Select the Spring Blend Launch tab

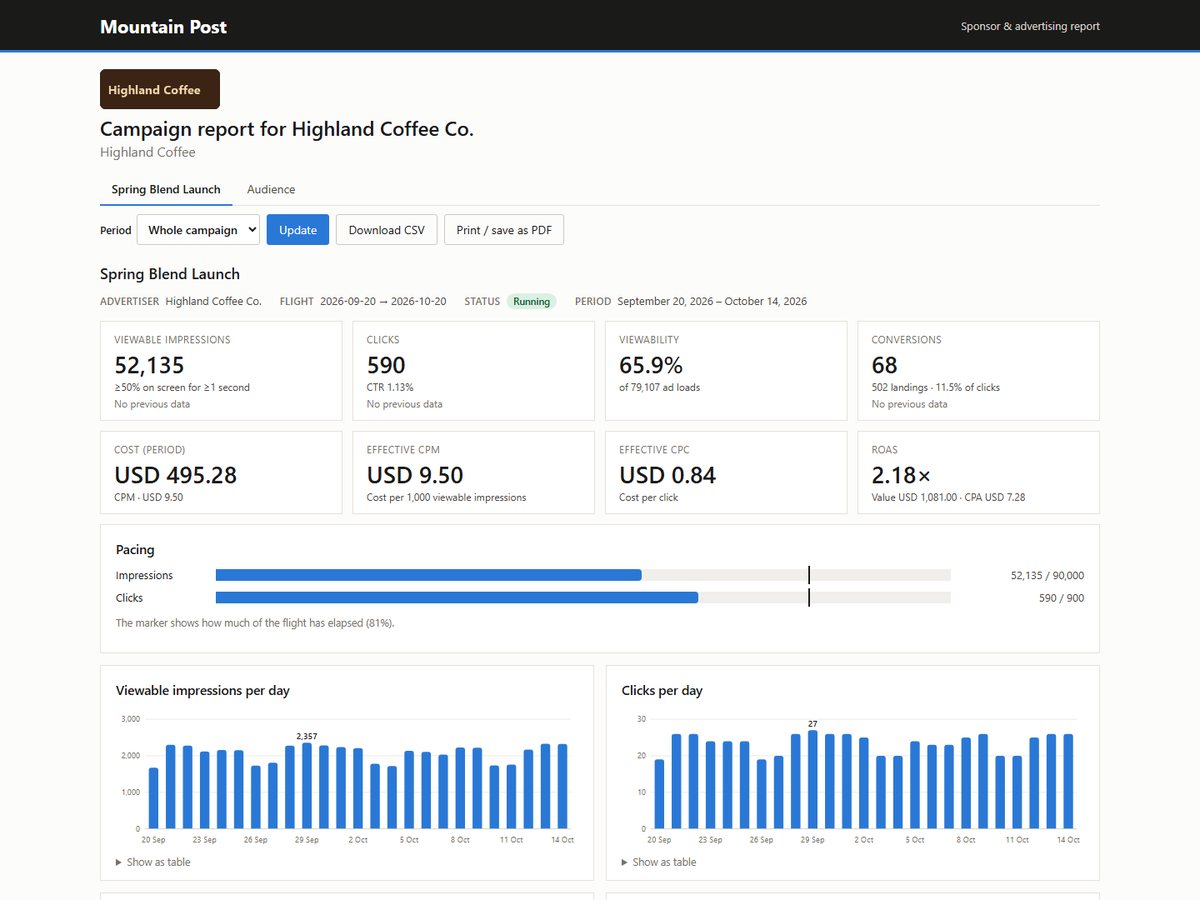pyautogui.click(x=166, y=189)
